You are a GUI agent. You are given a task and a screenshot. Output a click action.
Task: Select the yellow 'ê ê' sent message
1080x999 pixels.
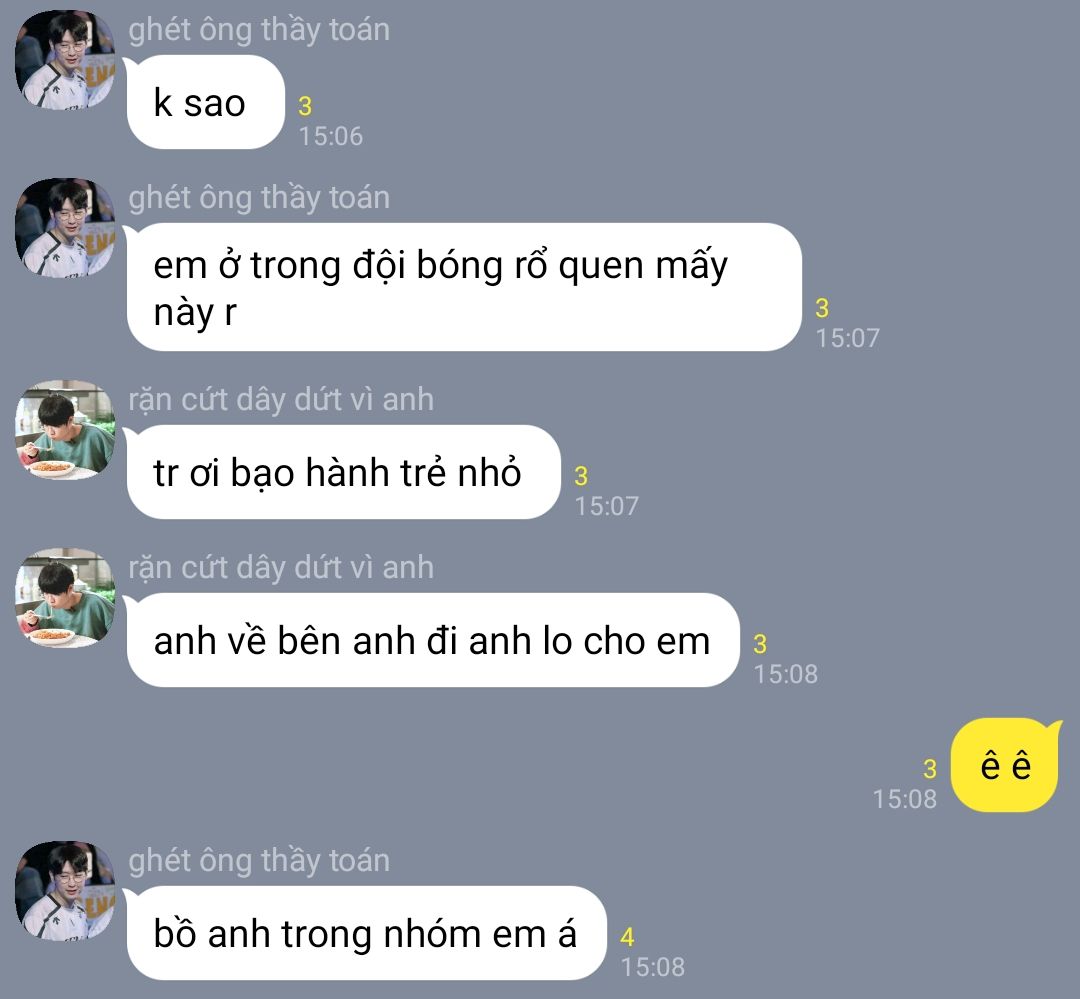coord(1006,765)
